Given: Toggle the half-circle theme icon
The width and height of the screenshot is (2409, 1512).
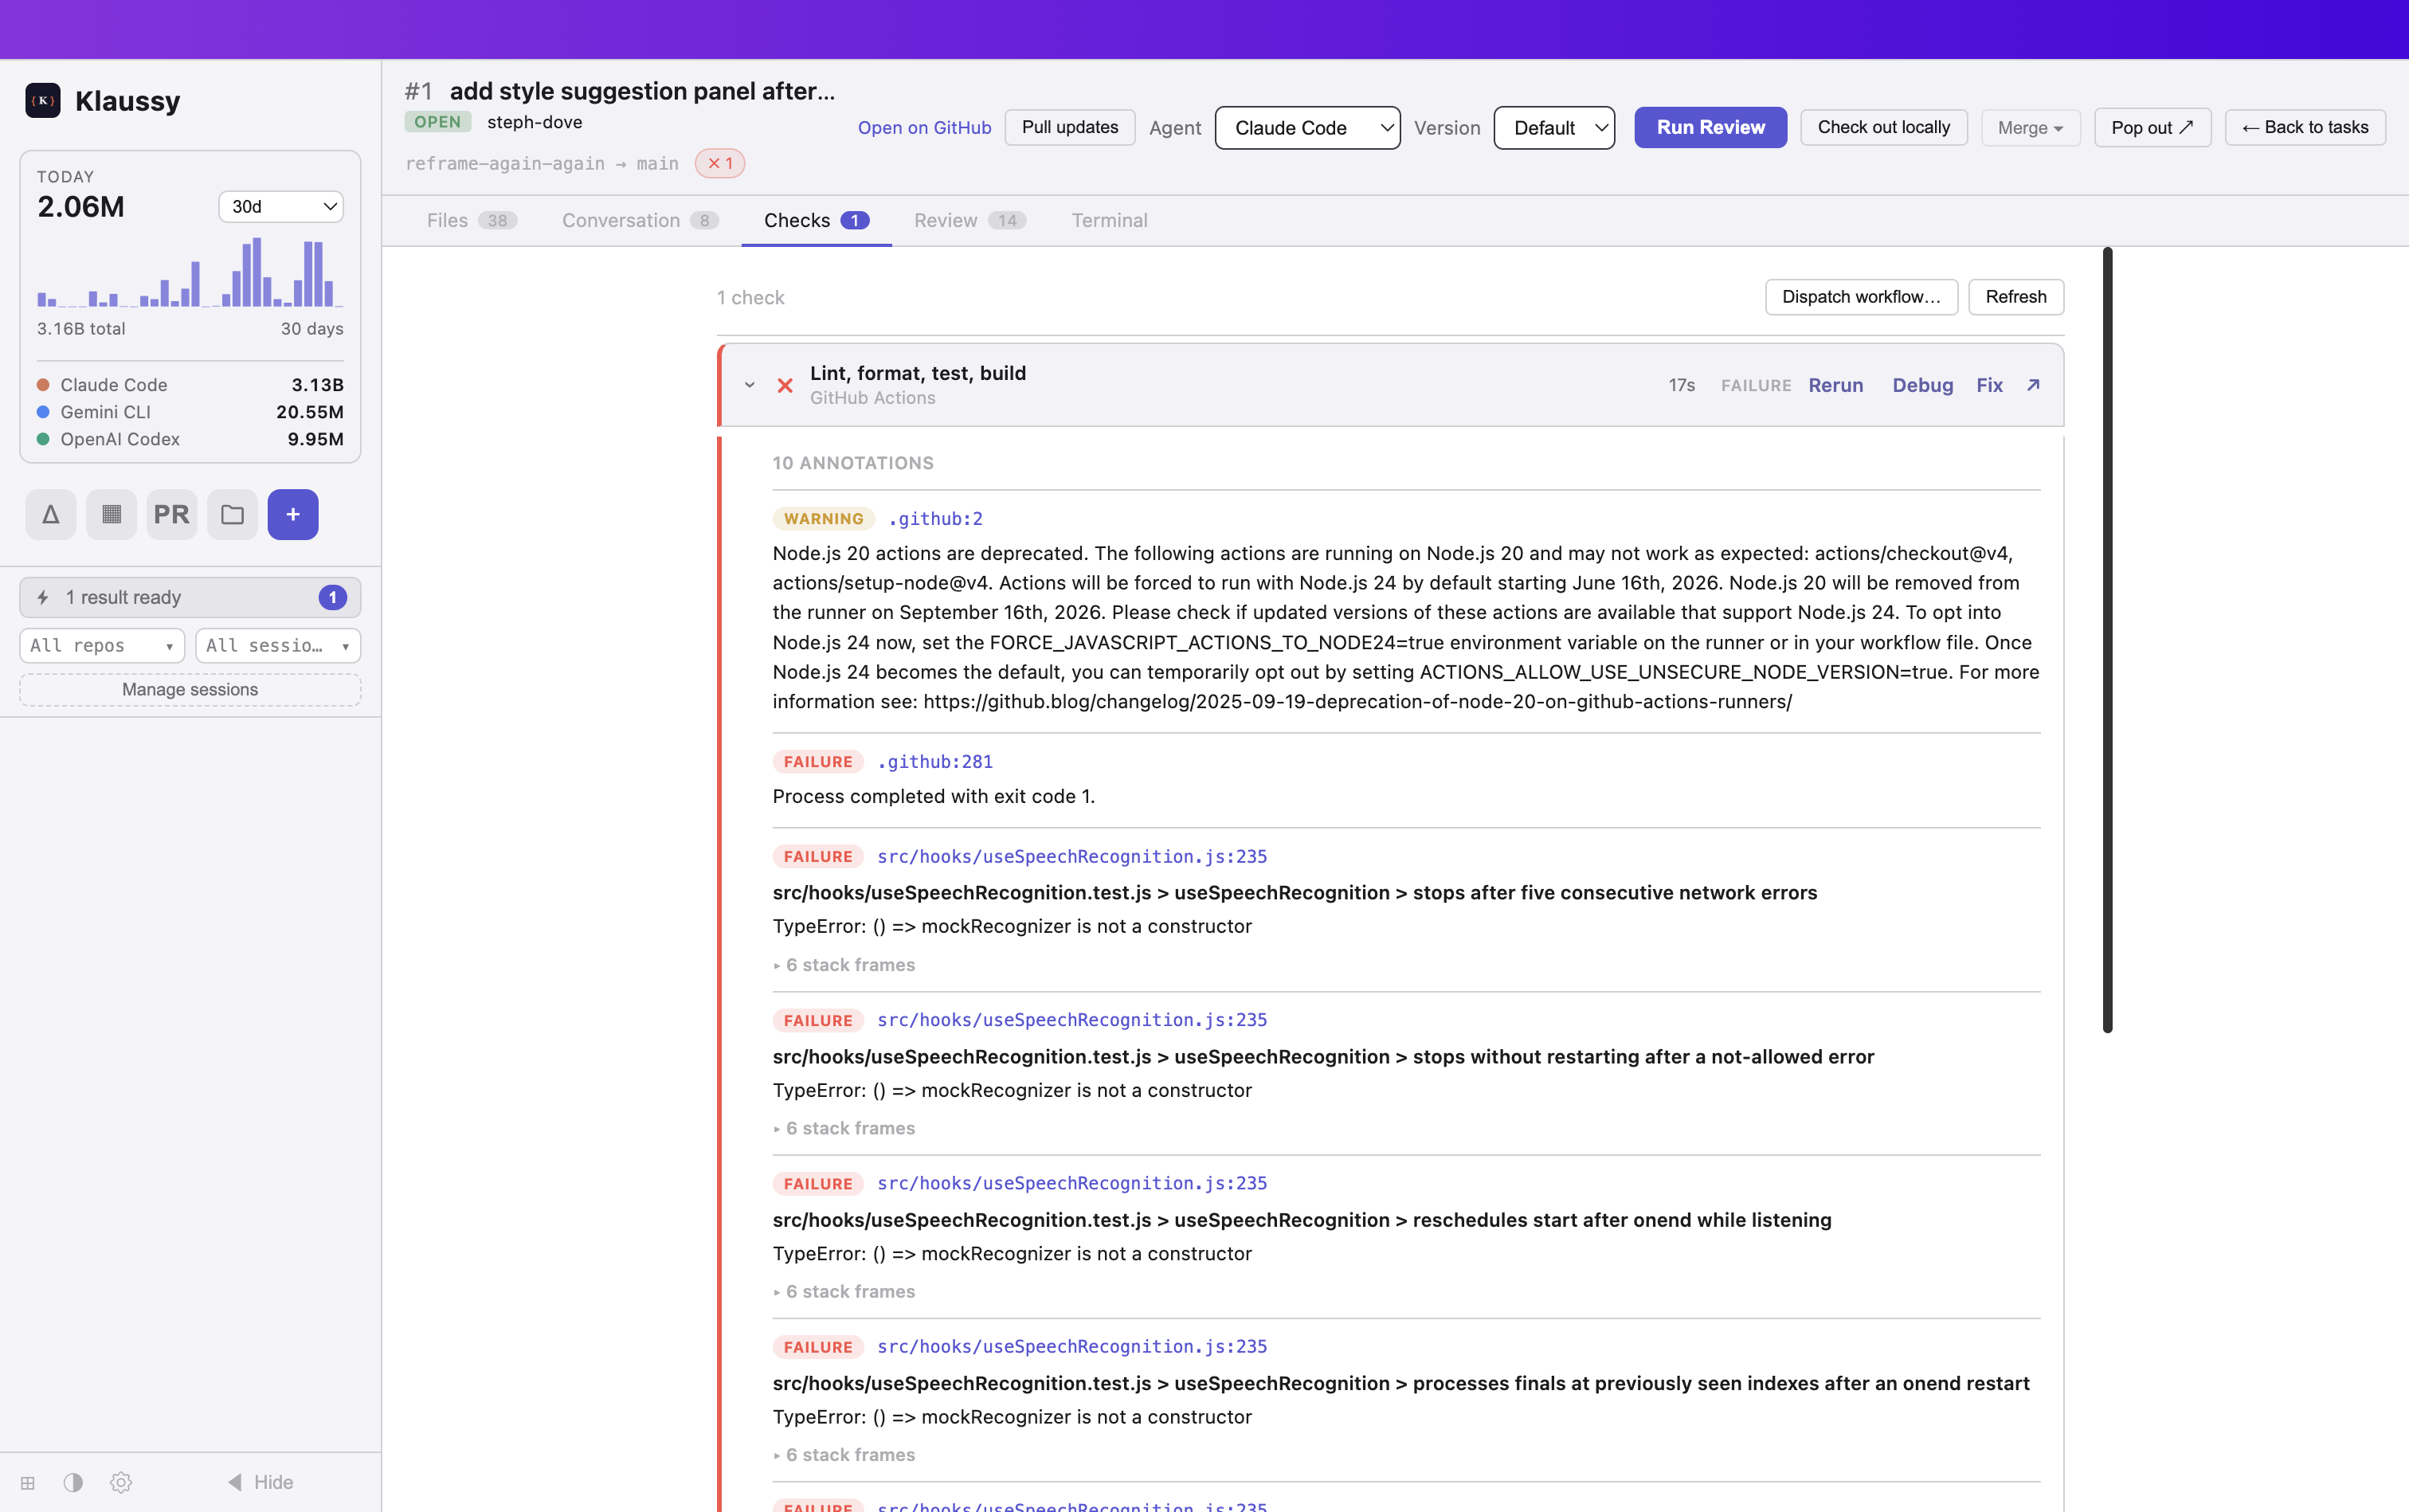Looking at the screenshot, I should [73, 1482].
